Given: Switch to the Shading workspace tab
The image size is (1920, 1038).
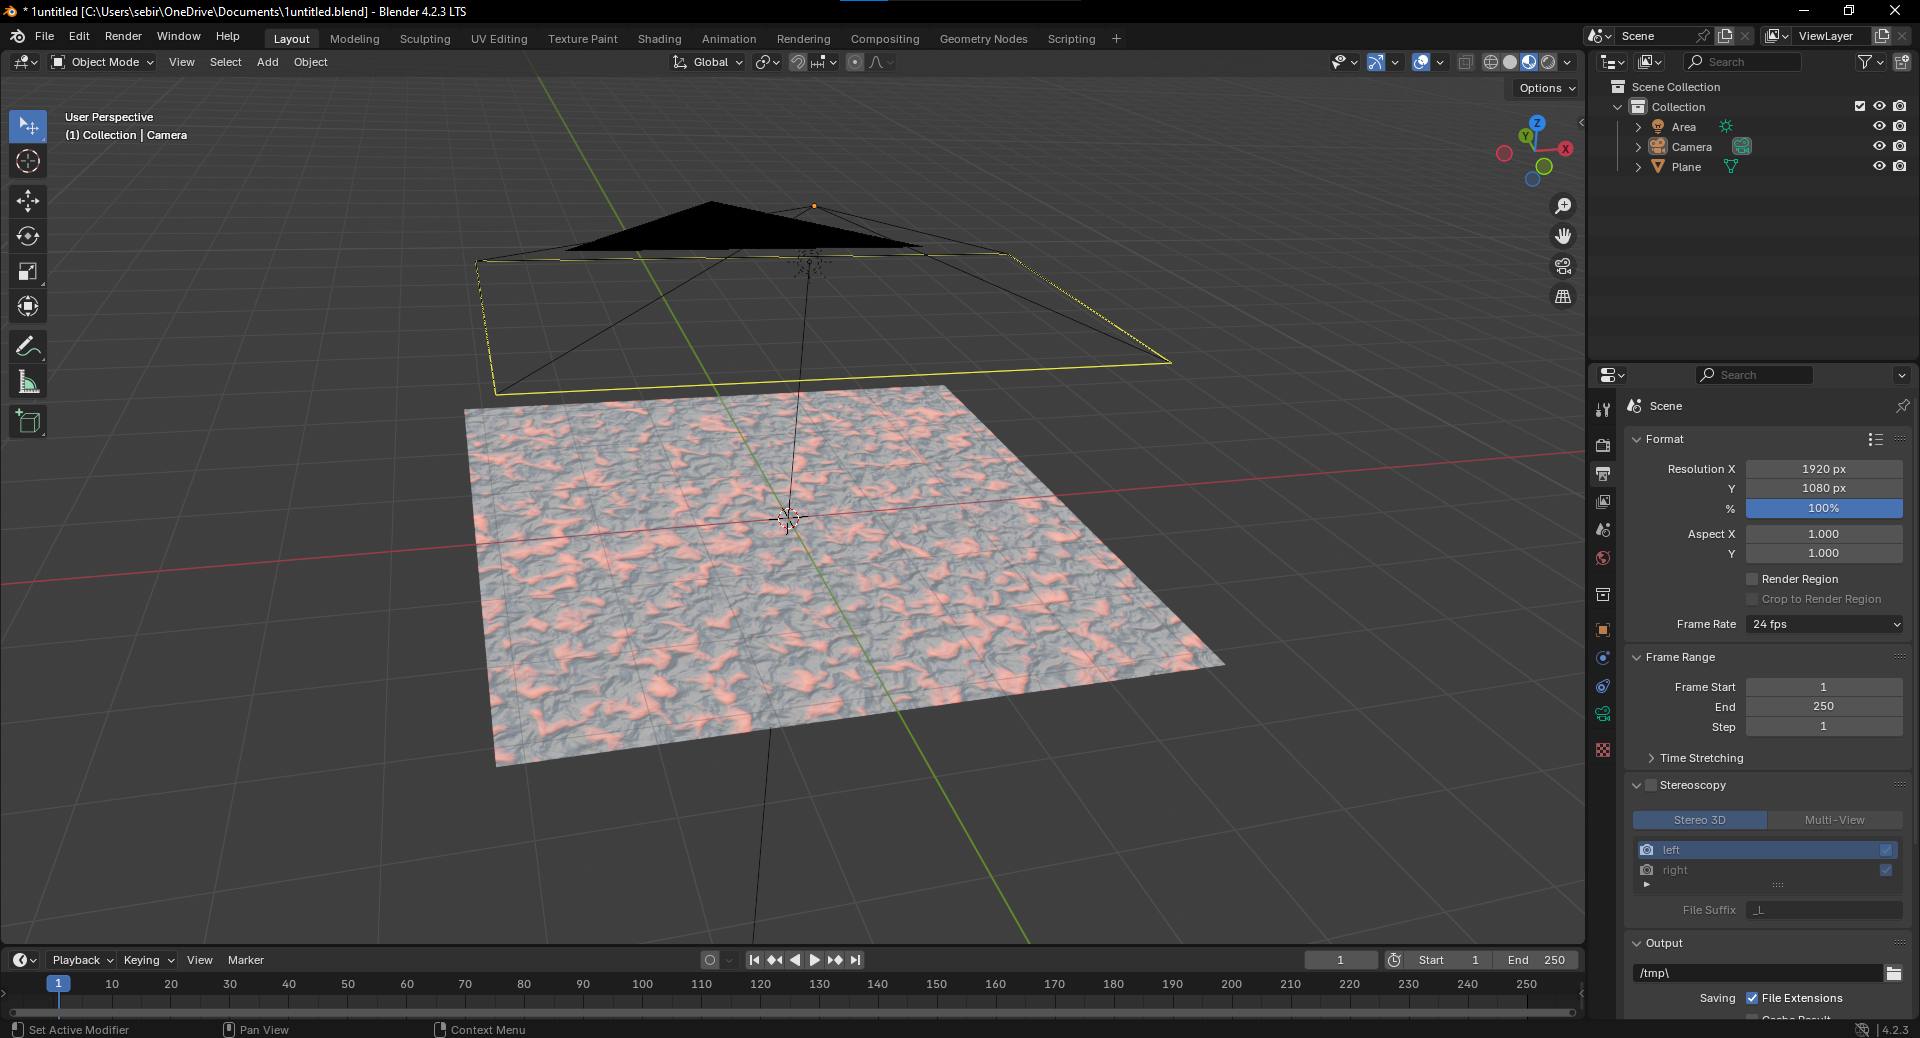Looking at the screenshot, I should point(659,38).
